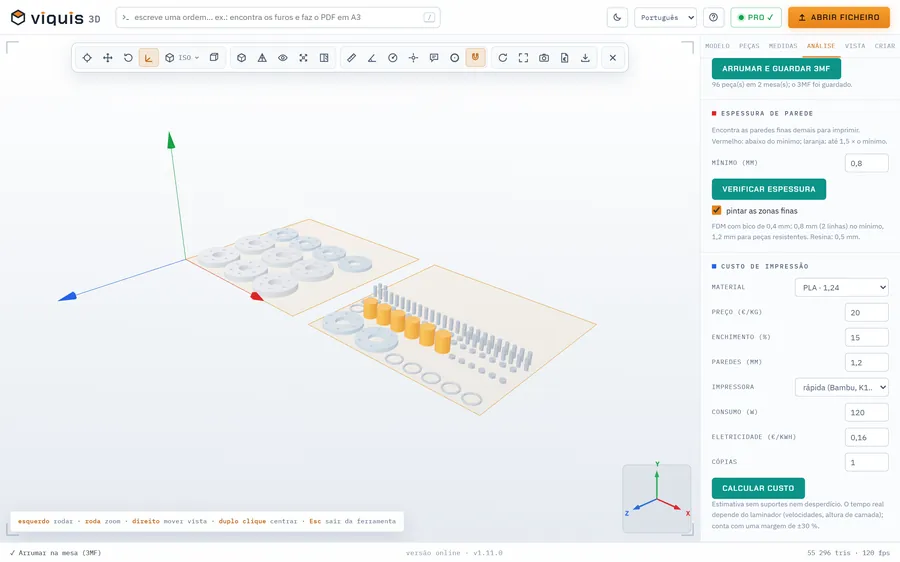Switch to dark mode with moon icon
Screen dimensions: 900x562
617,17
